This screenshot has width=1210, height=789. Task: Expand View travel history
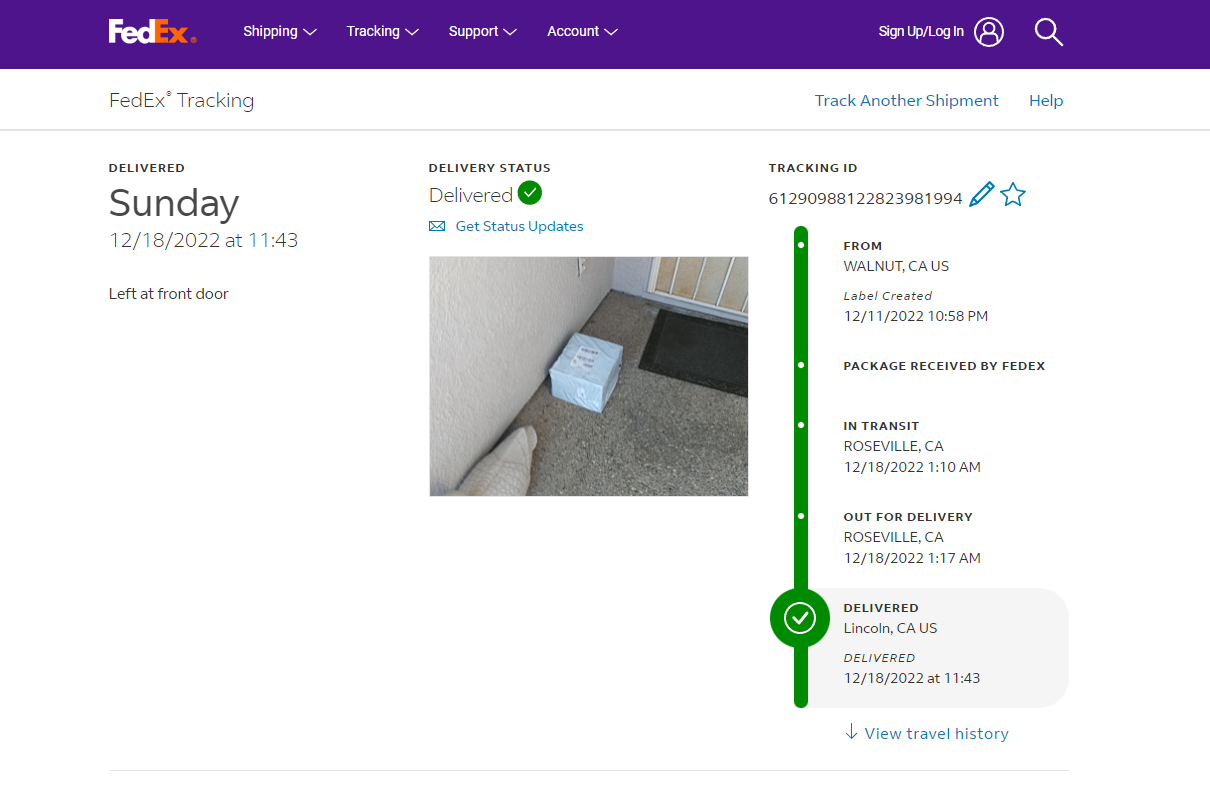pos(936,734)
